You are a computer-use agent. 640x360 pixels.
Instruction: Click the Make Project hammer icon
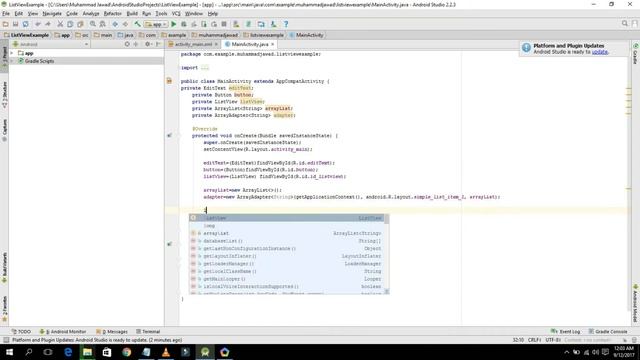138,24
